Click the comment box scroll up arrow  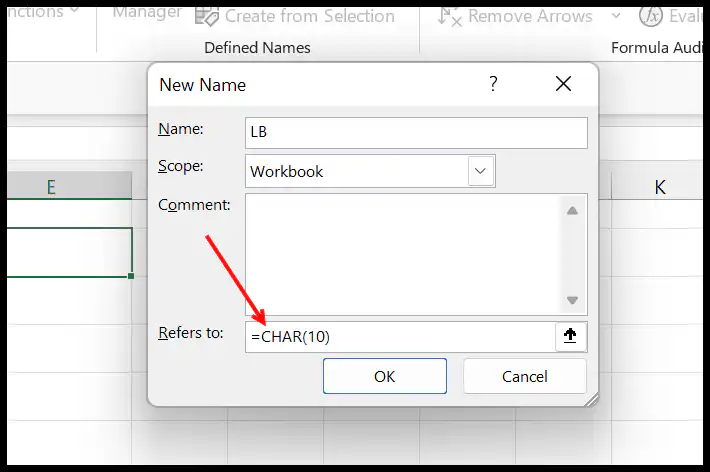(572, 211)
